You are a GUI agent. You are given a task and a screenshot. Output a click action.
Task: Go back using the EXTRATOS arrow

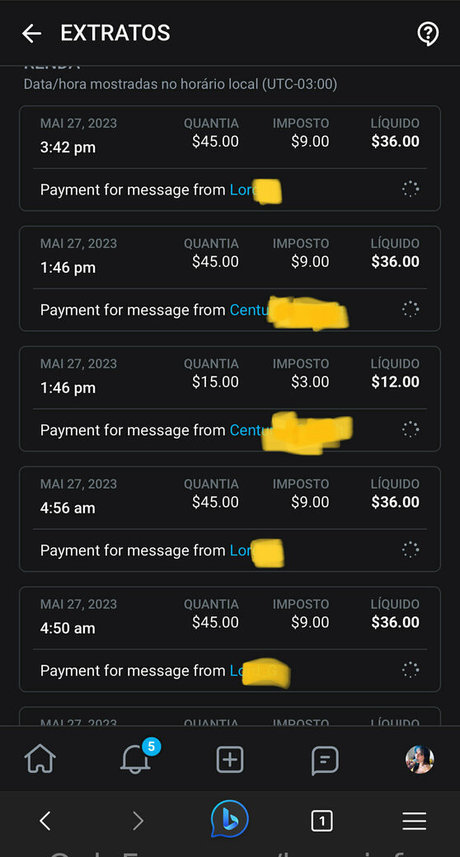(31, 34)
